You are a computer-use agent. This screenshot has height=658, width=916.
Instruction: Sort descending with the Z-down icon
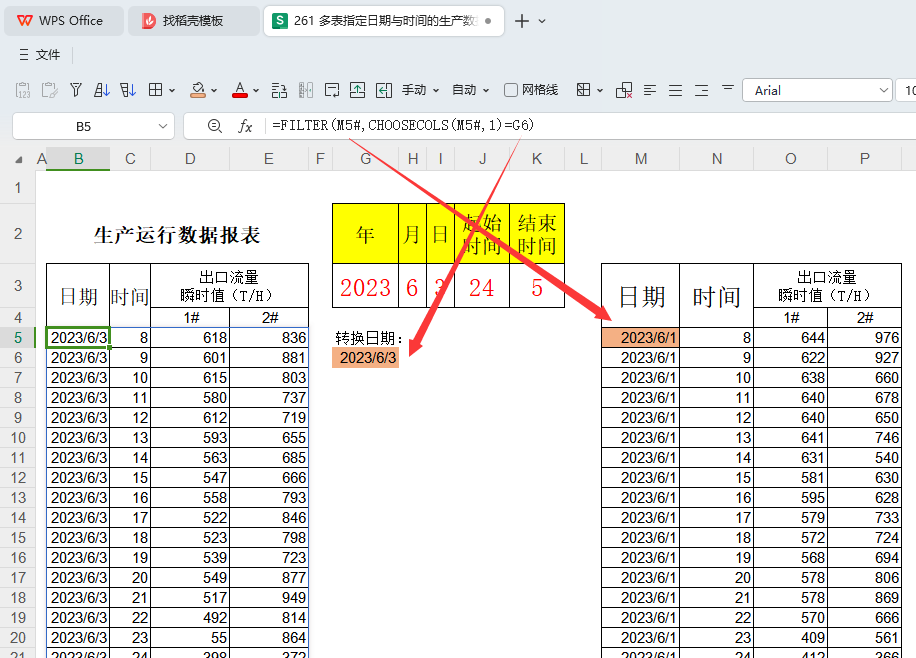coord(128,90)
